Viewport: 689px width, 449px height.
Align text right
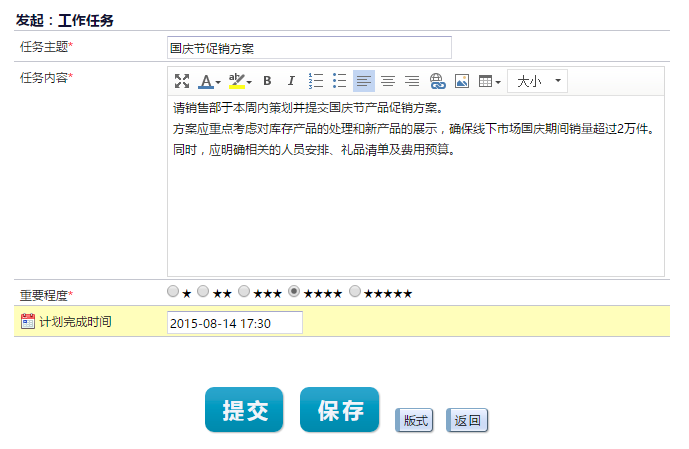tap(412, 81)
